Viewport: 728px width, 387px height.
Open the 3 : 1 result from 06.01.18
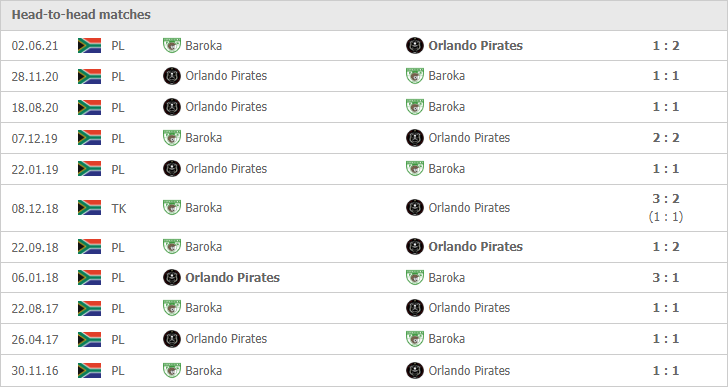tap(666, 277)
